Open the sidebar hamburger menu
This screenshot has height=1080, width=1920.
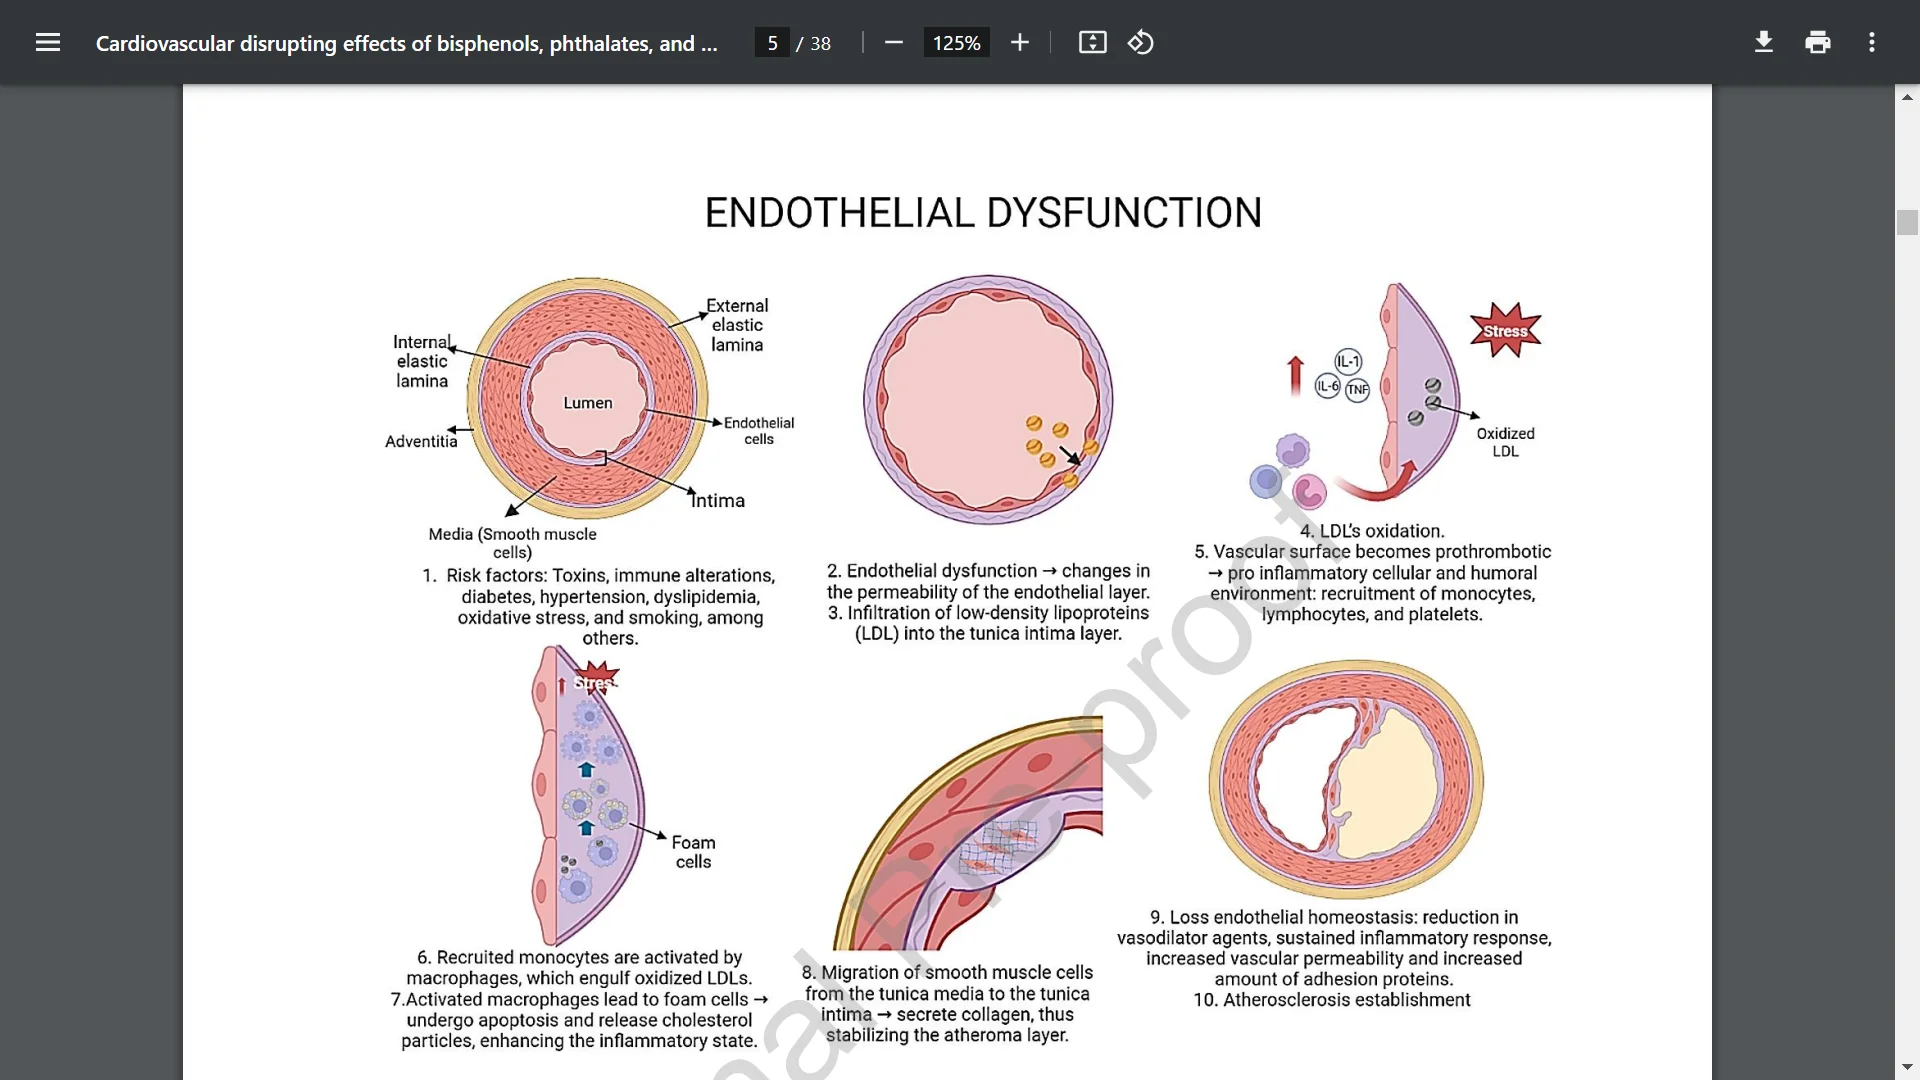[x=48, y=42]
